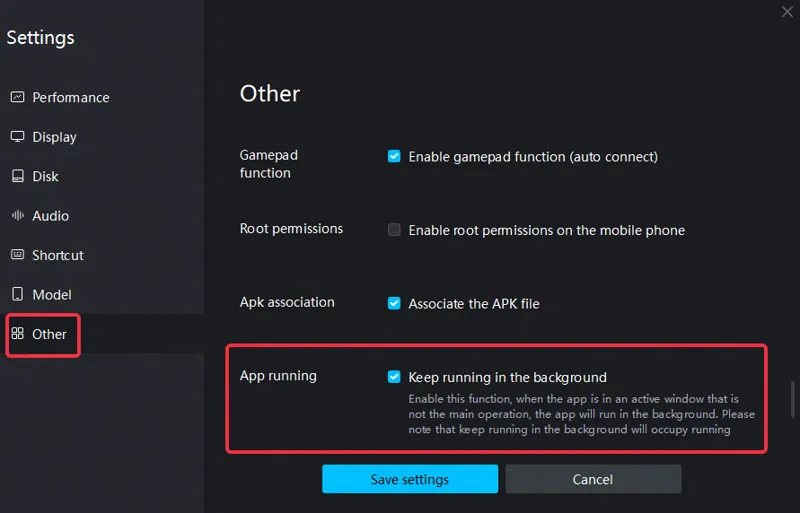The image size is (800, 513).
Task: Click the vertical scrollbar thumb
Action: pos(793,399)
